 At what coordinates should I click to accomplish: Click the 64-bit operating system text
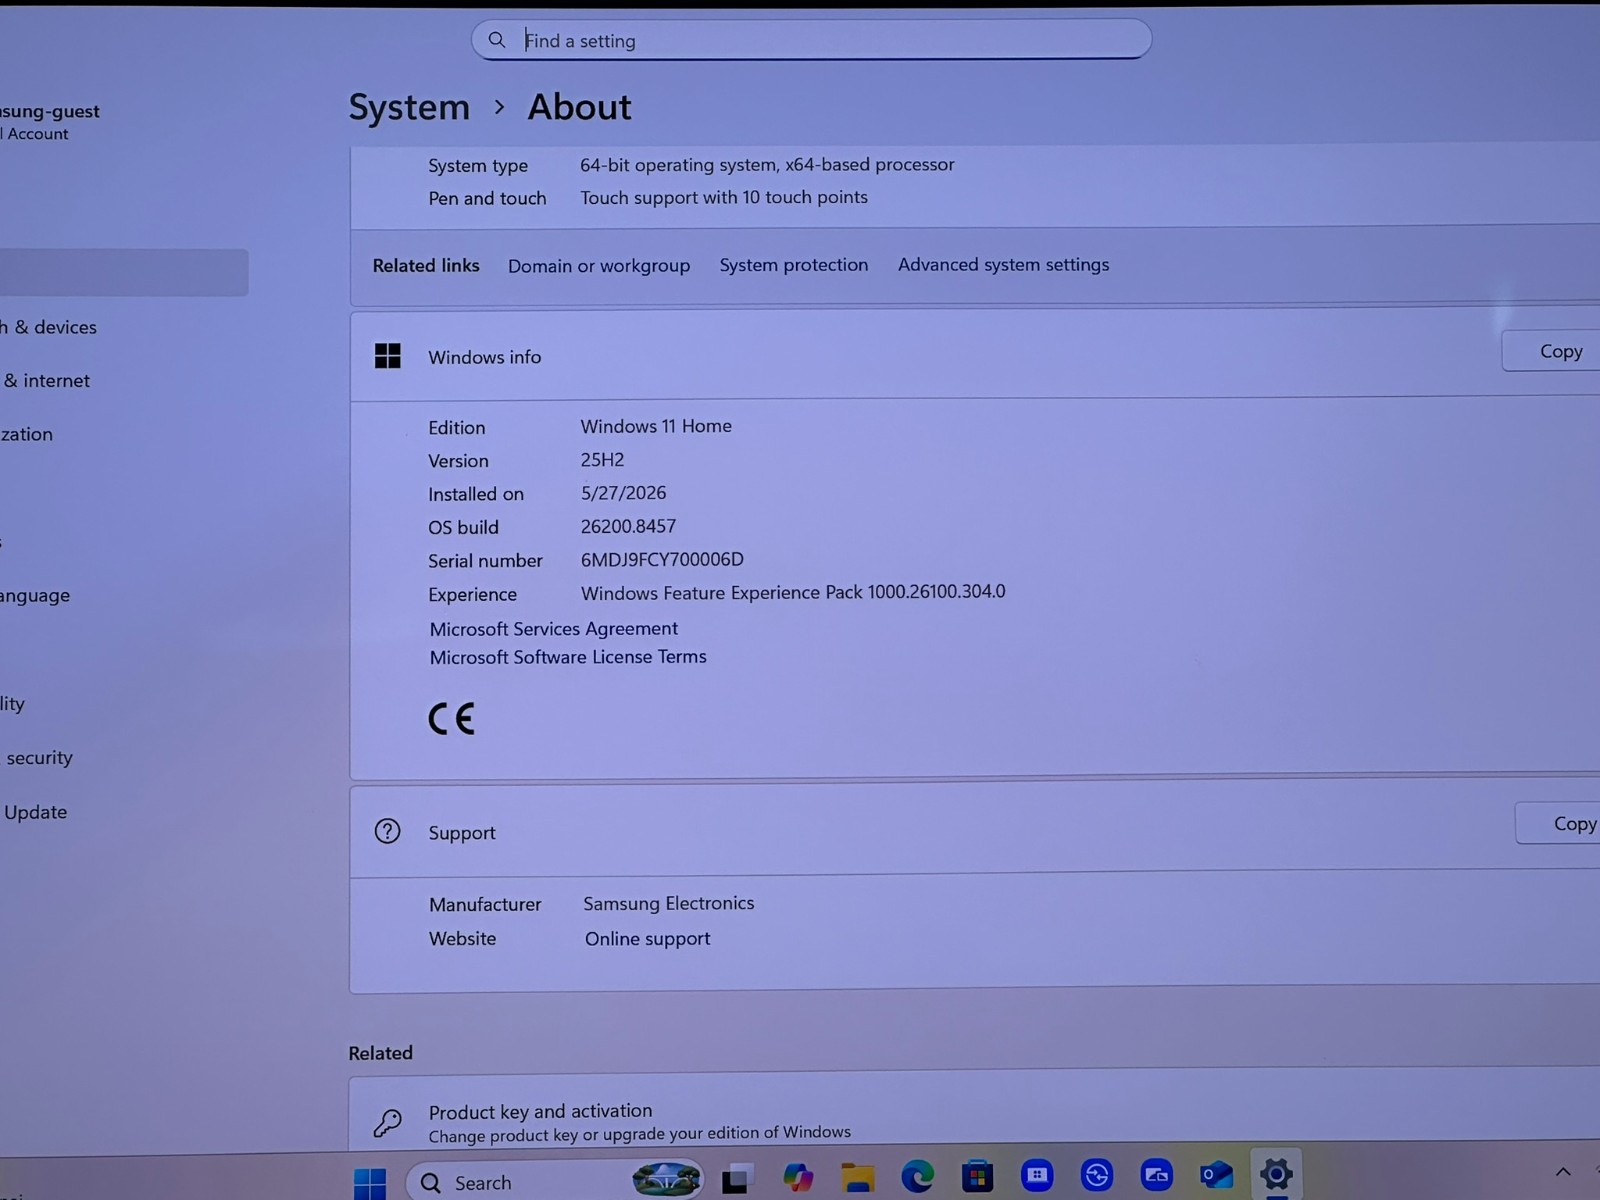767,165
